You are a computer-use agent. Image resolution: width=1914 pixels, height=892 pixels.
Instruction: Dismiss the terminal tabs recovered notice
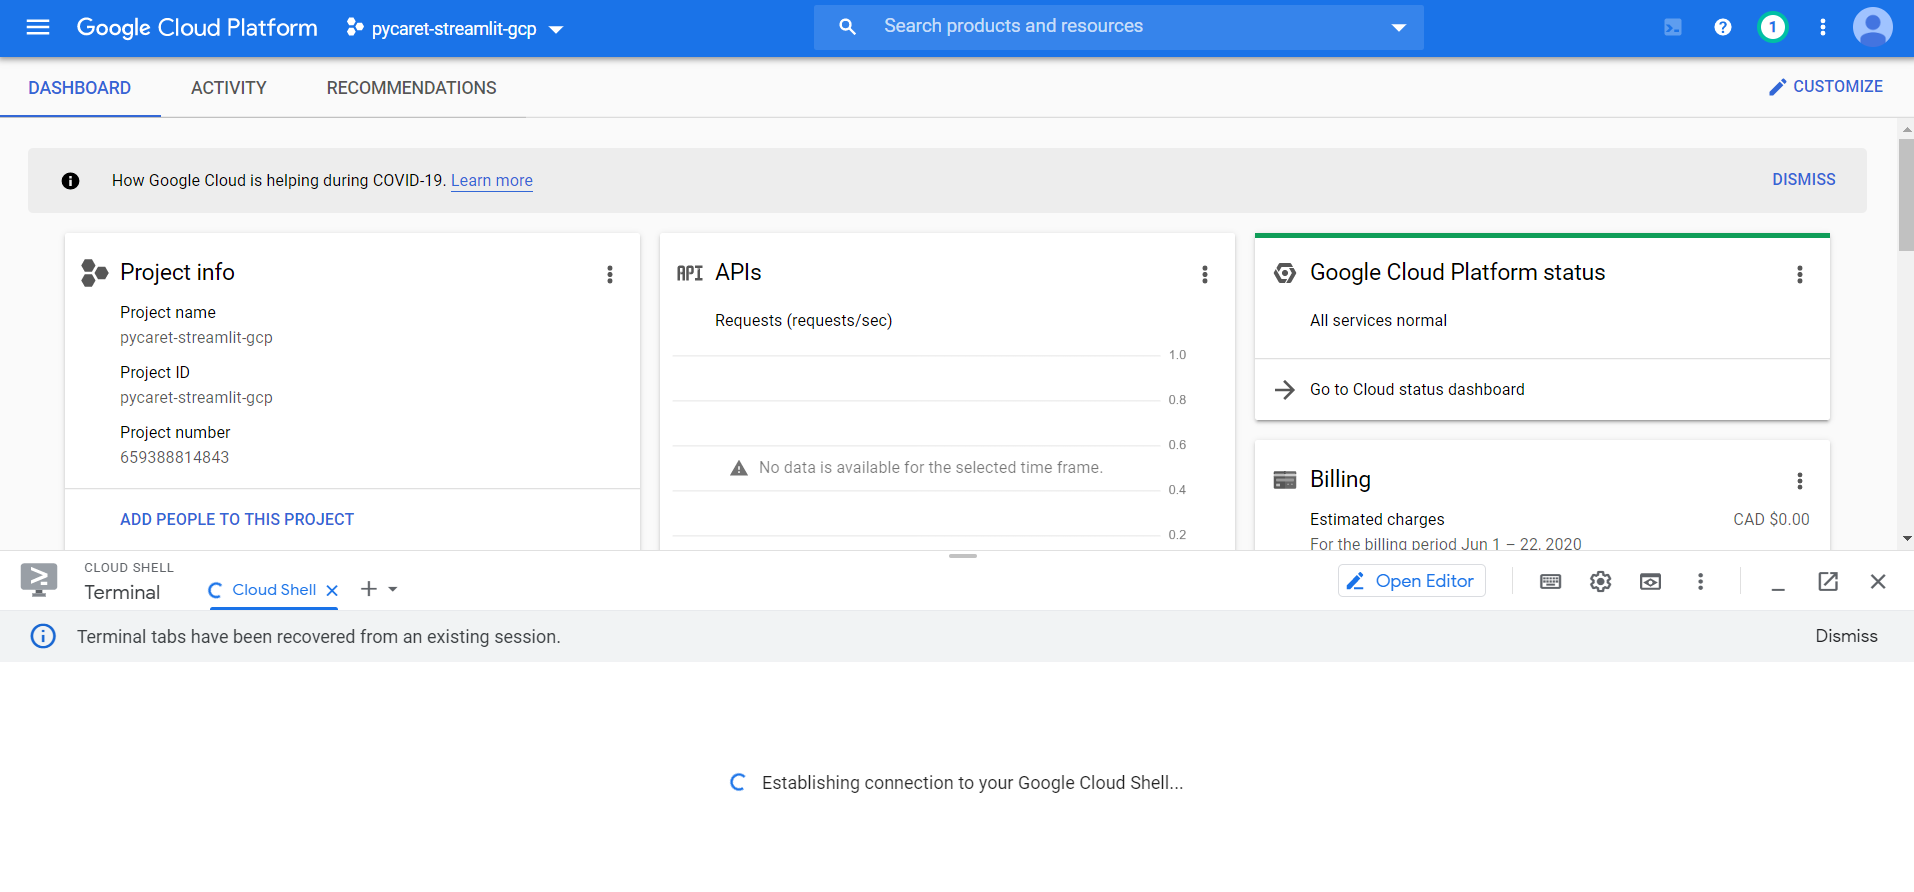tap(1846, 636)
